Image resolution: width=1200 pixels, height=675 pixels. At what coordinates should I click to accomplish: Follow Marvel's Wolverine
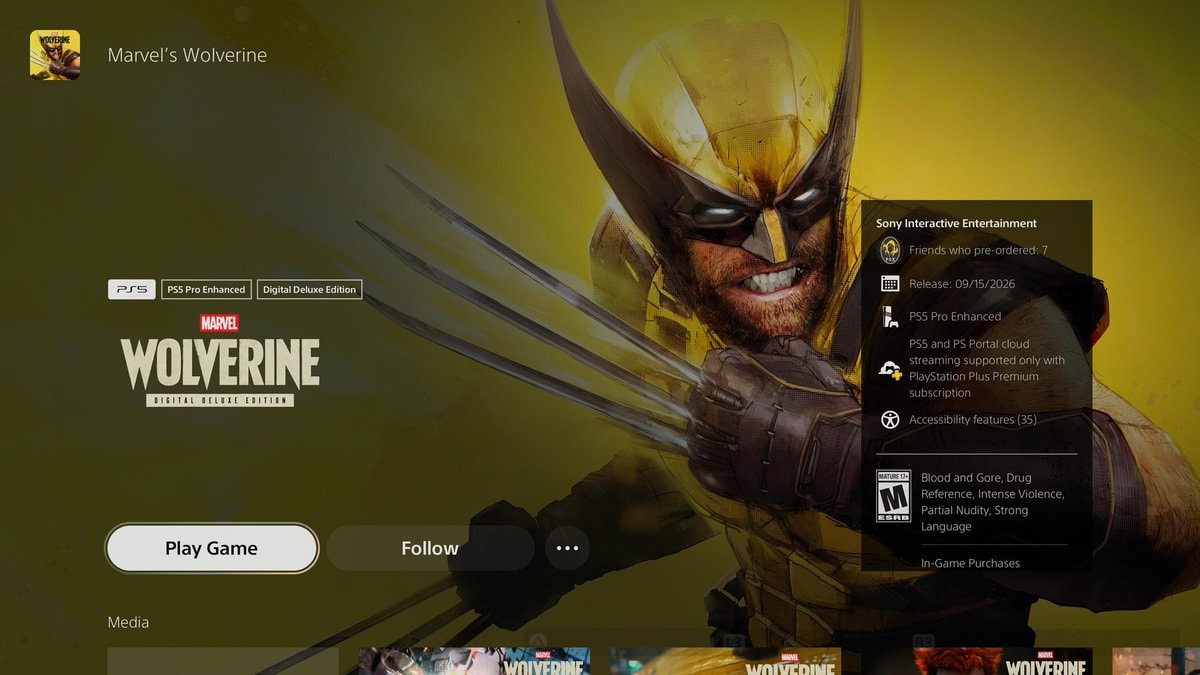coord(430,548)
